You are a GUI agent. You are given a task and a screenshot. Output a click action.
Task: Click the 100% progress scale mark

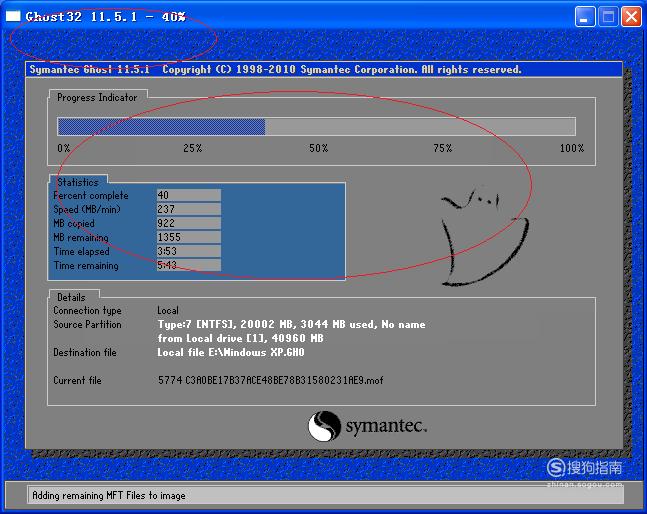[x=572, y=148]
